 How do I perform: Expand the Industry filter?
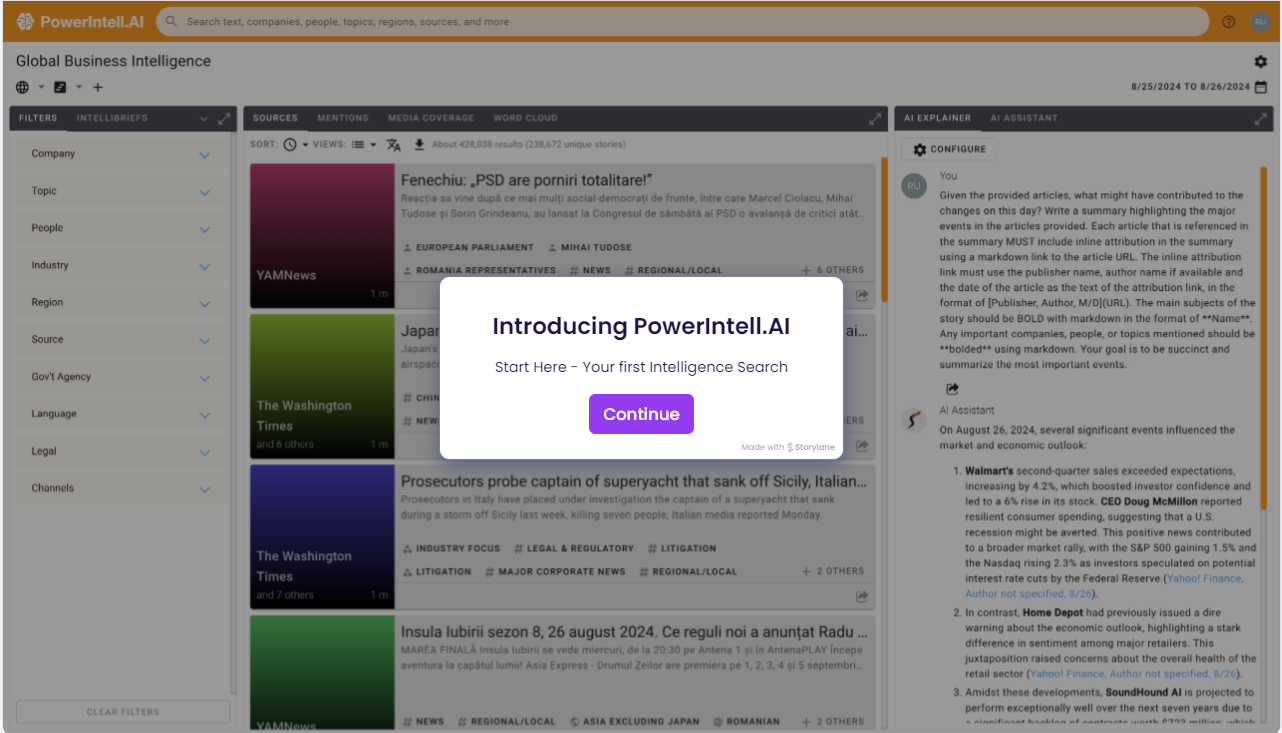pos(120,265)
